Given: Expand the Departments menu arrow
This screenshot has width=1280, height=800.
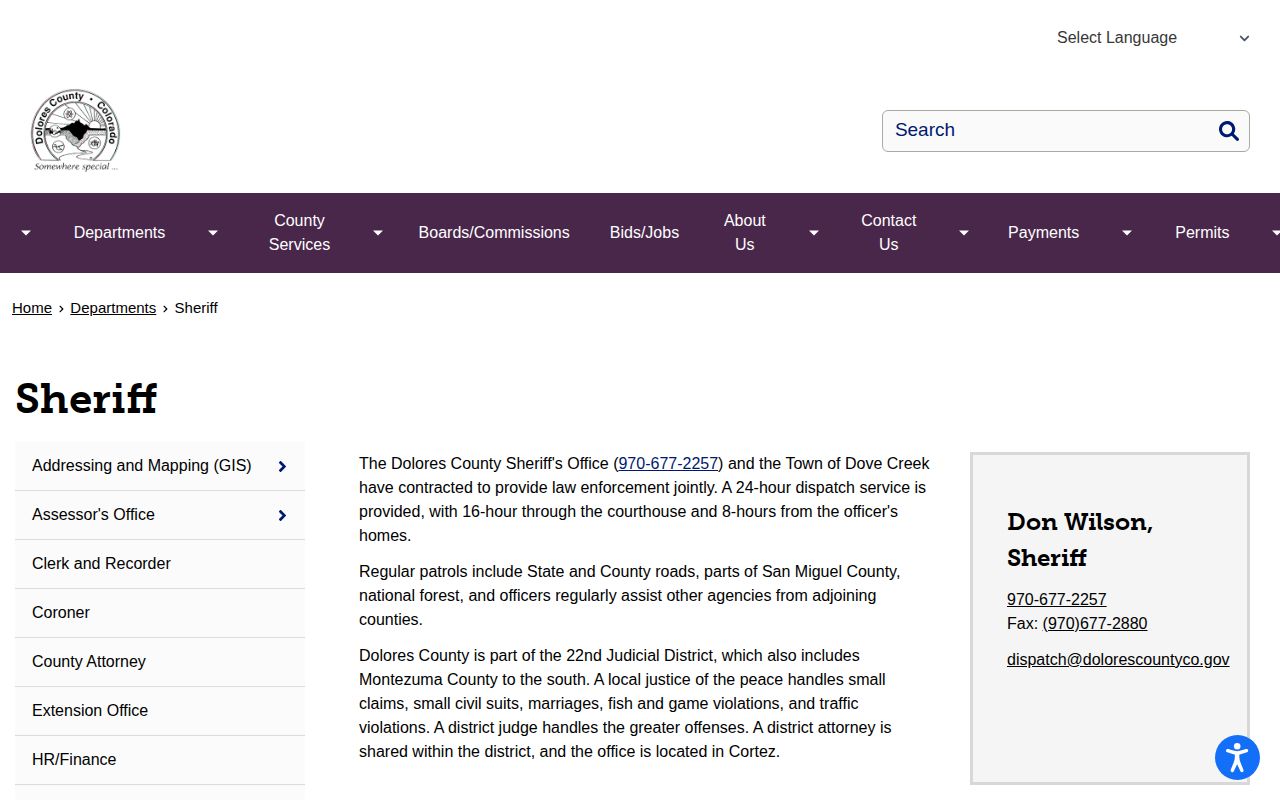Looking at the screenshot, I should tap(213, 233).
